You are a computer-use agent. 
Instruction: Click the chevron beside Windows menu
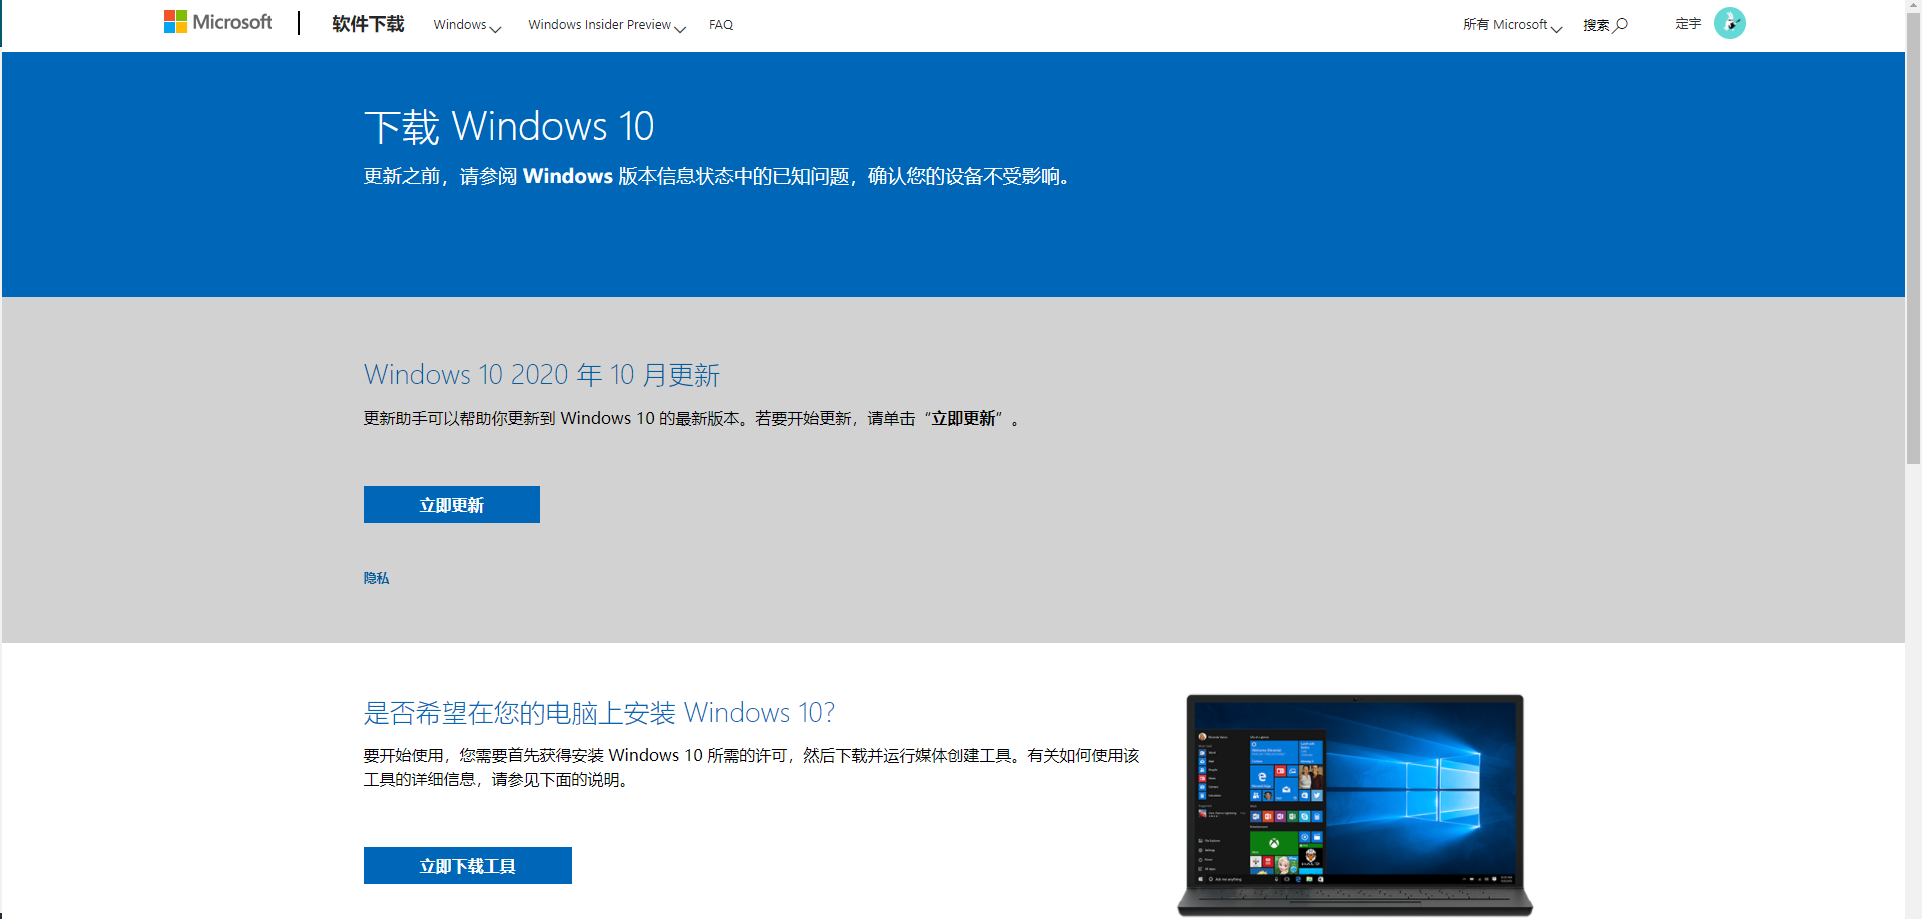tap(494, 28)
